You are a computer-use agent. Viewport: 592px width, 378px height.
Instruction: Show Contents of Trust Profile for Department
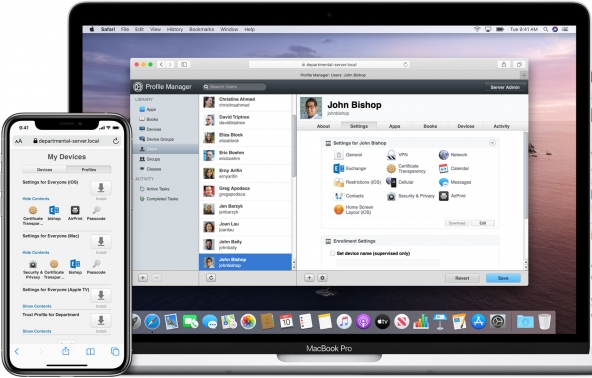[37, 331]
